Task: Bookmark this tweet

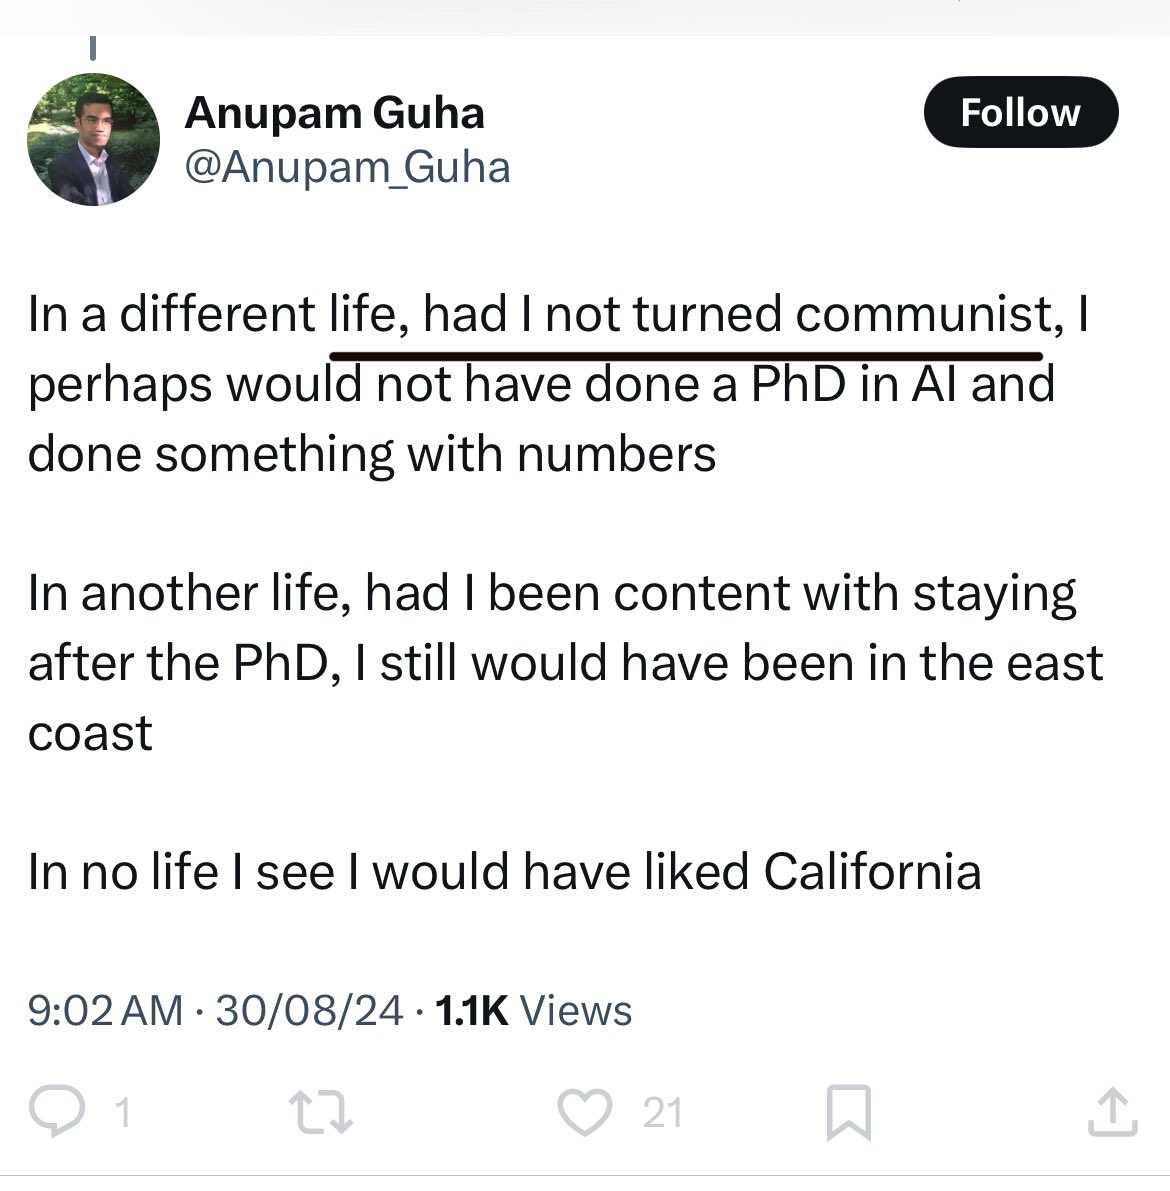Action: pos(849,1112)
